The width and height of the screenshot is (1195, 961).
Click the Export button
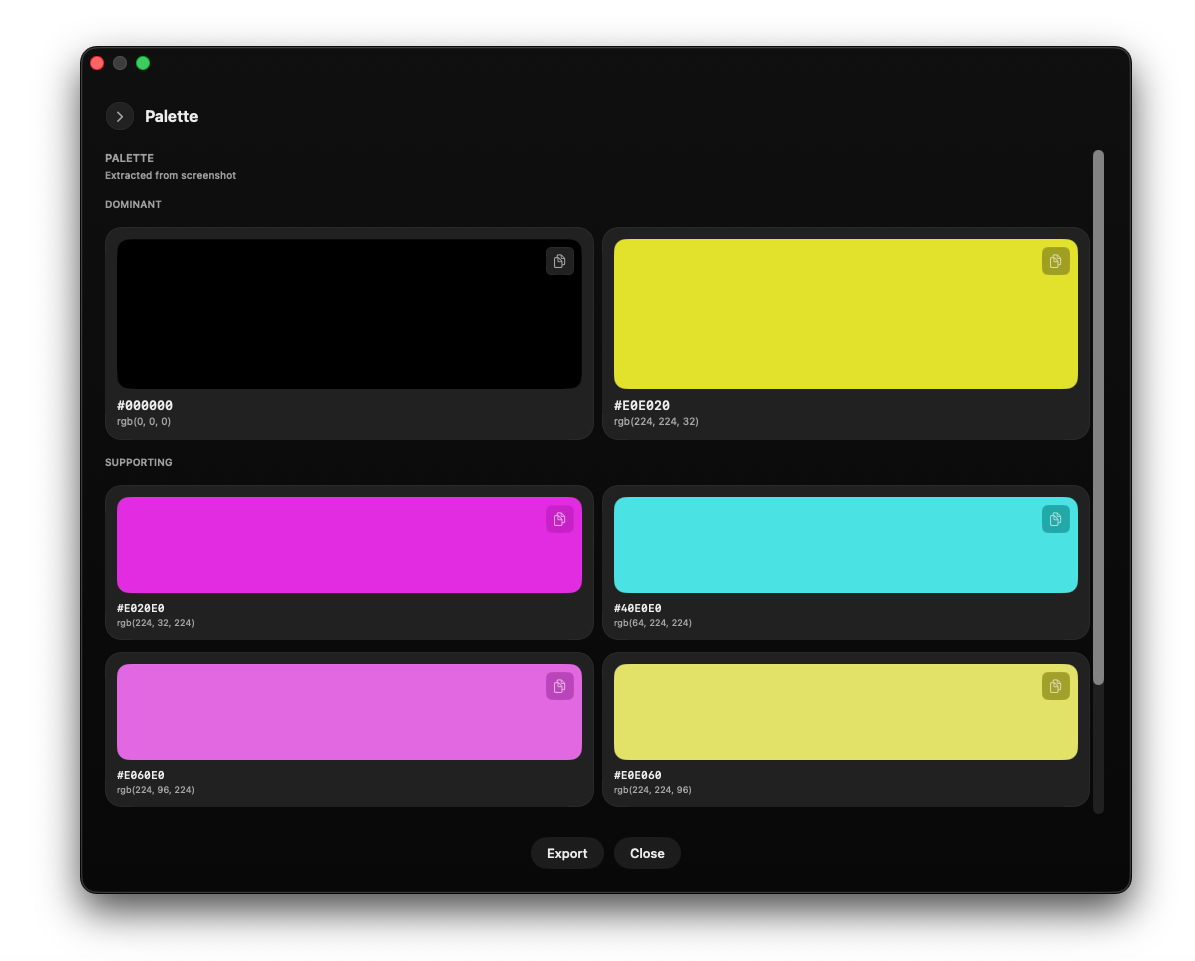pos(567,853)
